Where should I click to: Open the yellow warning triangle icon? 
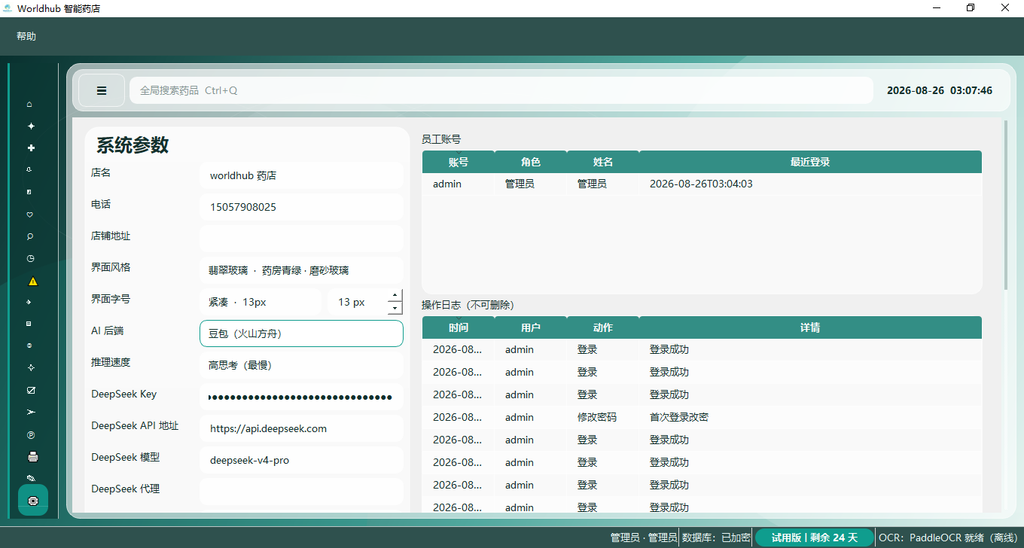(x=33, y=282)
